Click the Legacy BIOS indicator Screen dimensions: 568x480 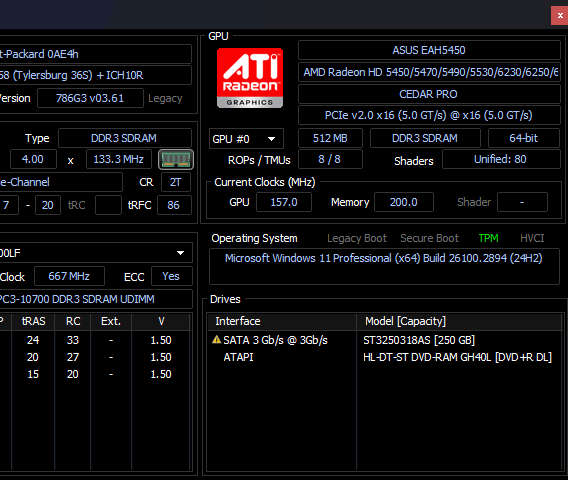165,98
